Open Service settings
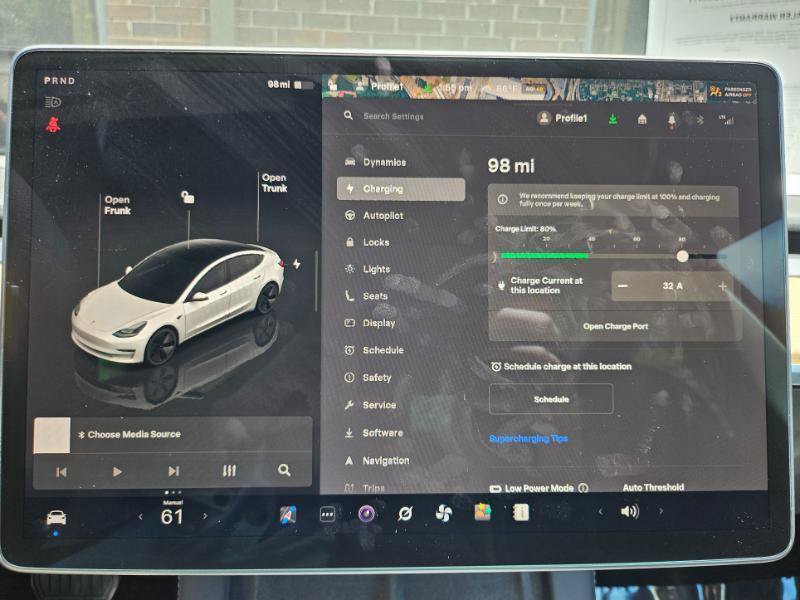The height and width of the screenshot is (600, 800). (x=370, y=405)
